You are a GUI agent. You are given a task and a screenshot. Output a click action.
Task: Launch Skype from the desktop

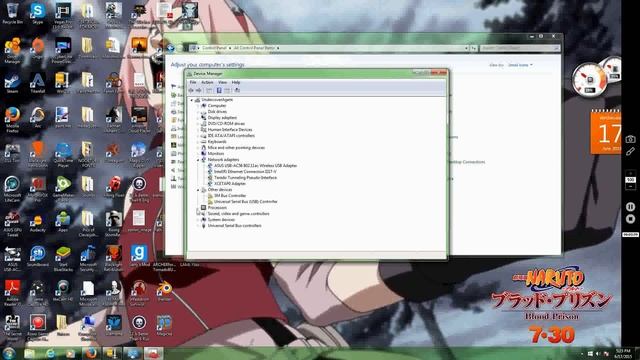pos(38,13)
